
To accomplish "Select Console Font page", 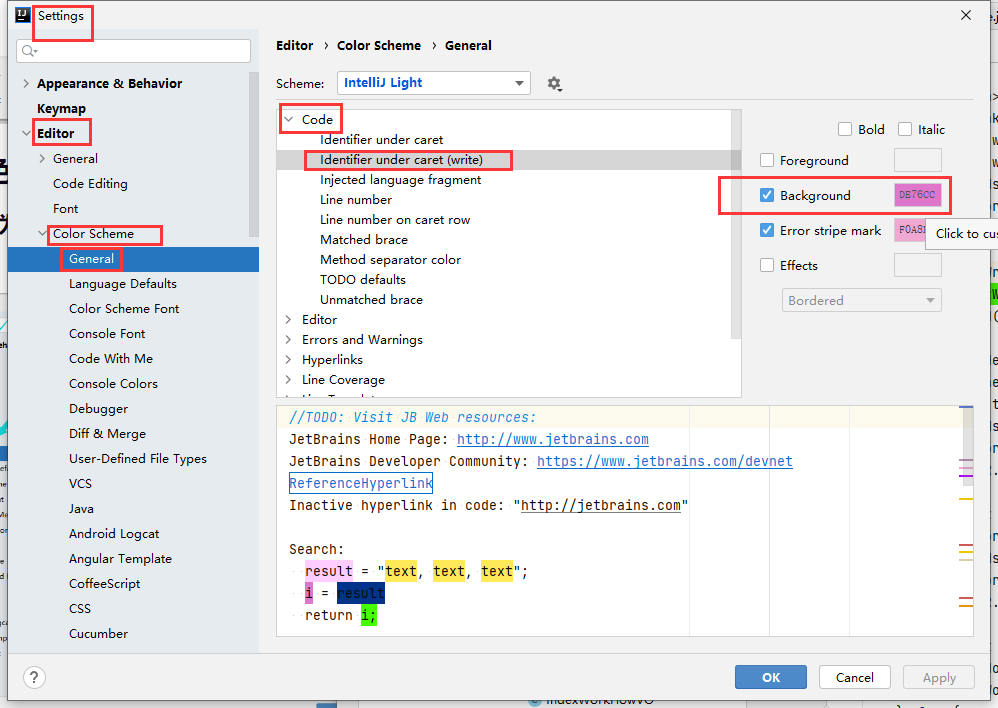I will coord(107,334).
